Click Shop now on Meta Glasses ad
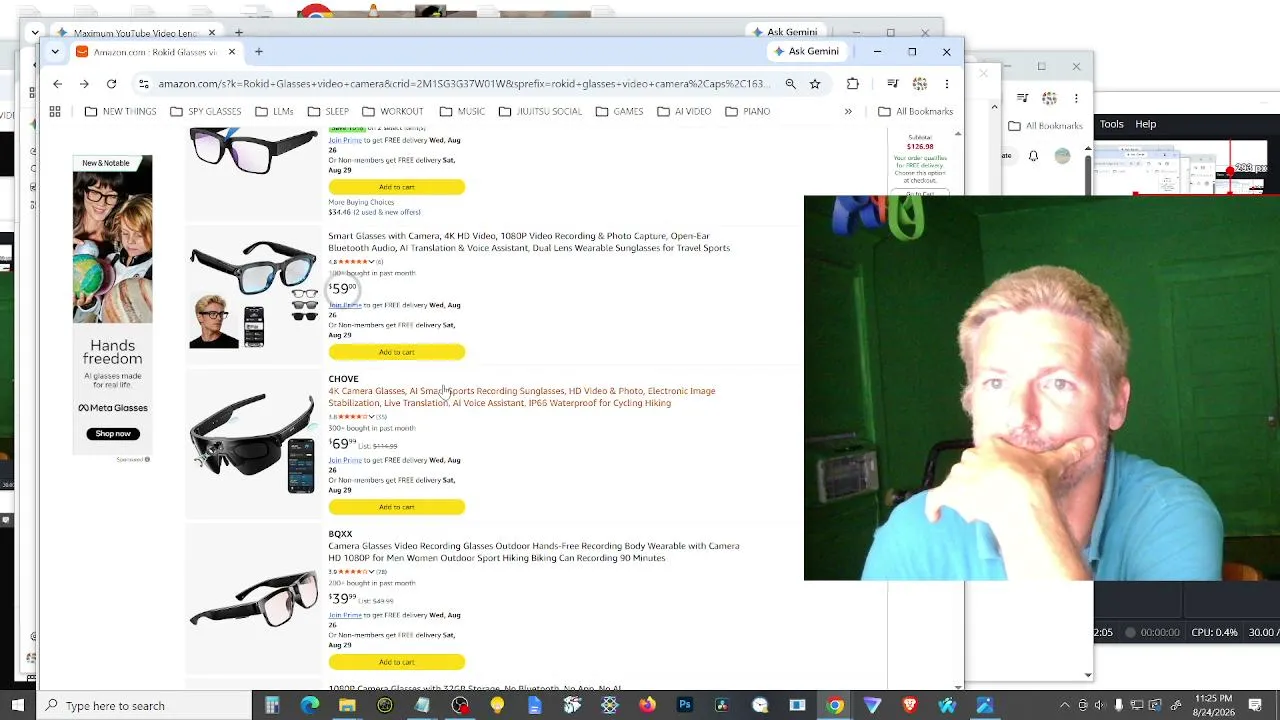Viewport: 1280px width, 720px height. (113, 434)
